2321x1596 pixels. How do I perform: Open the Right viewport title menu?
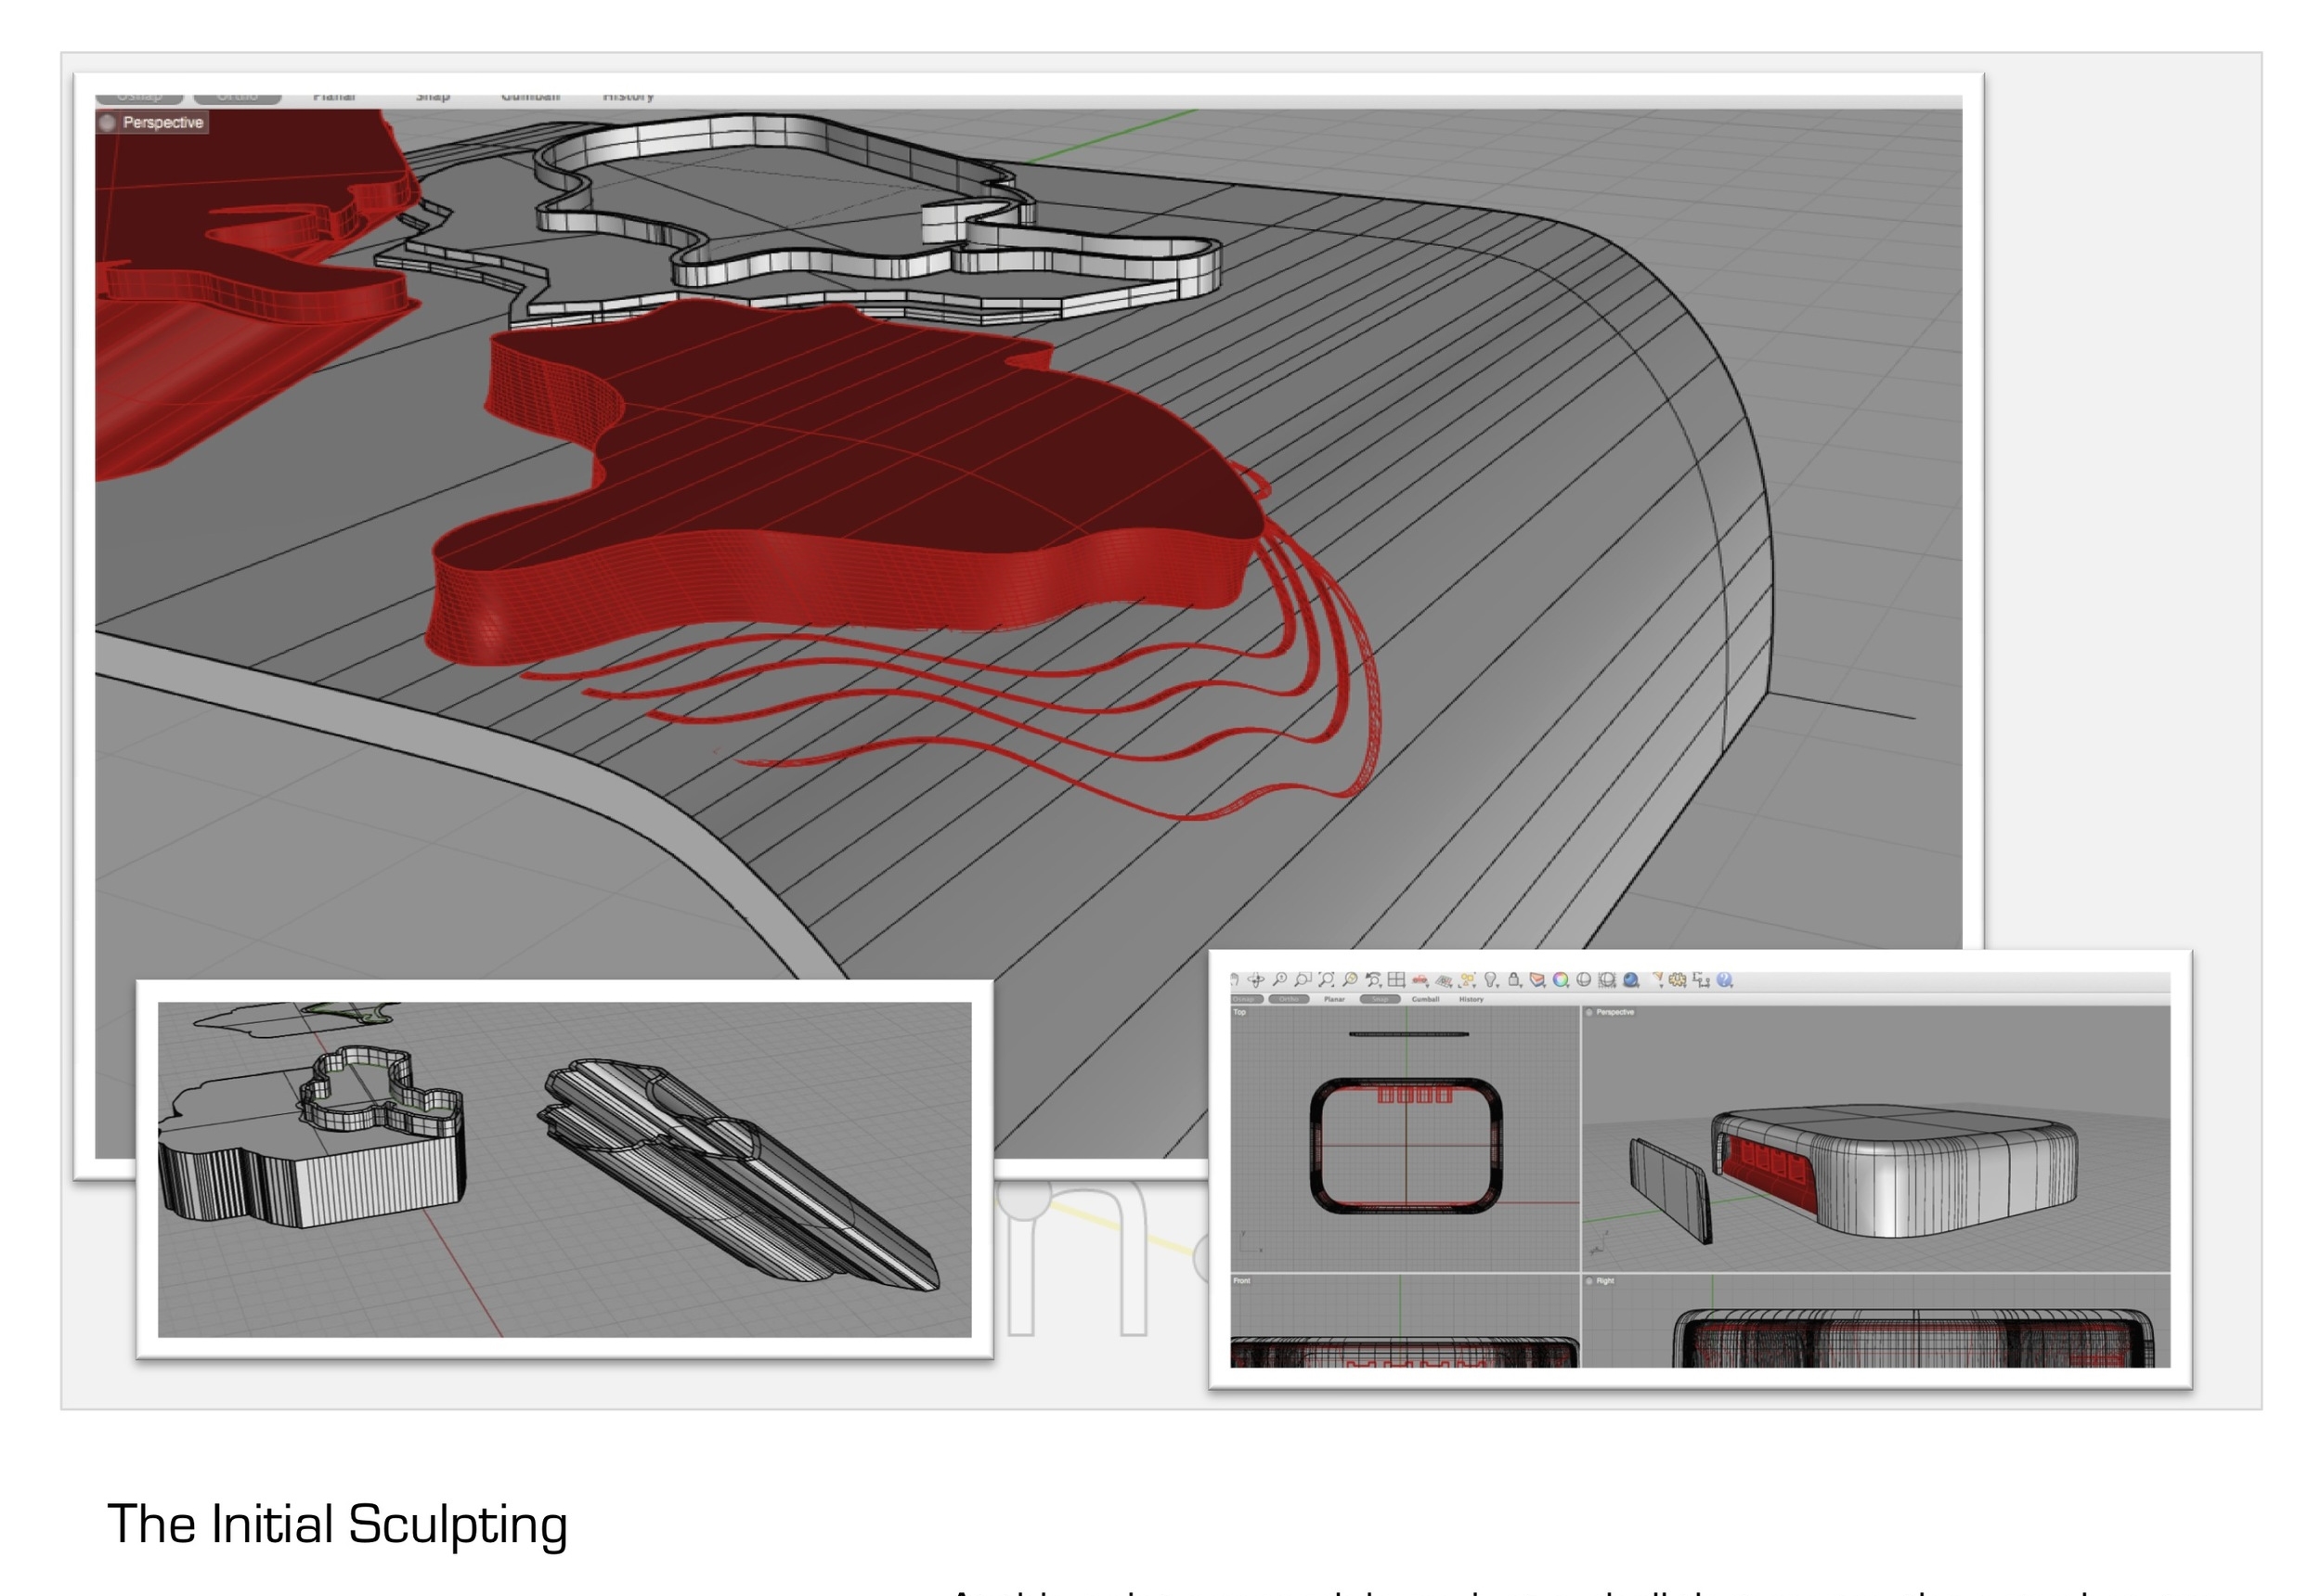coord(1601,1281)
